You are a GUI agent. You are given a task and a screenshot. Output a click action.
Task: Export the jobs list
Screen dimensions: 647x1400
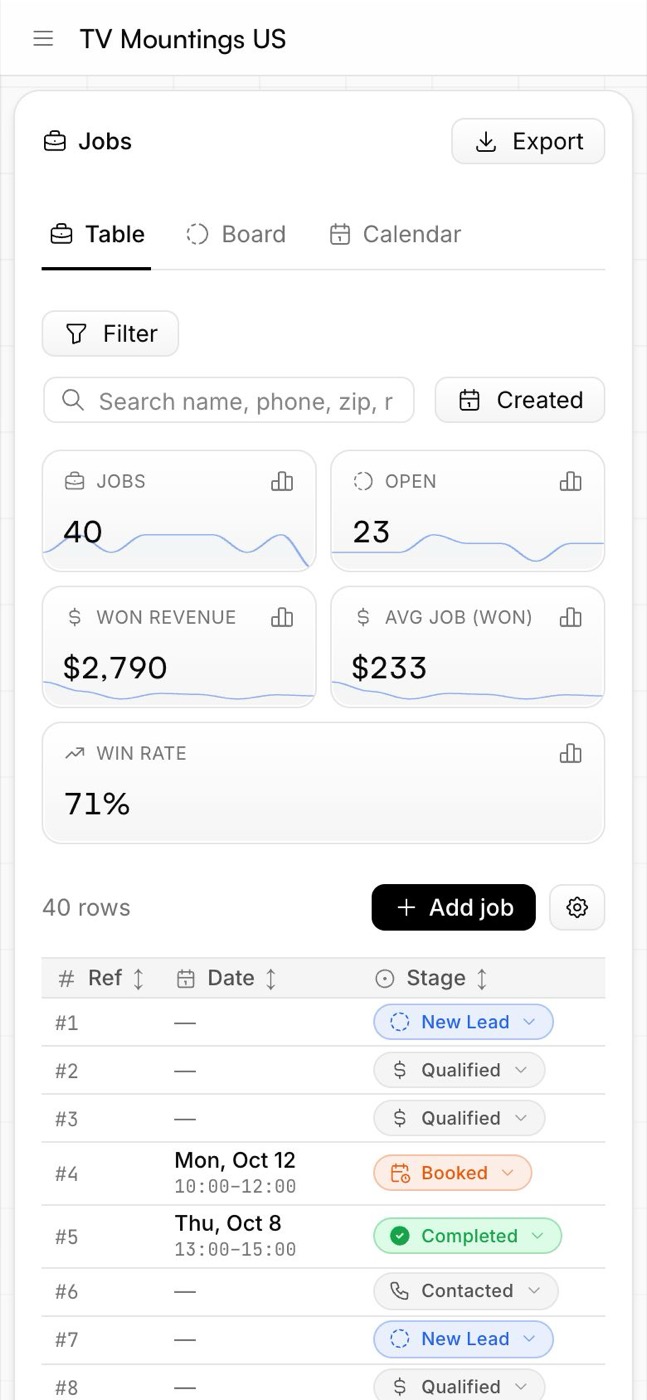pos(528,141)
